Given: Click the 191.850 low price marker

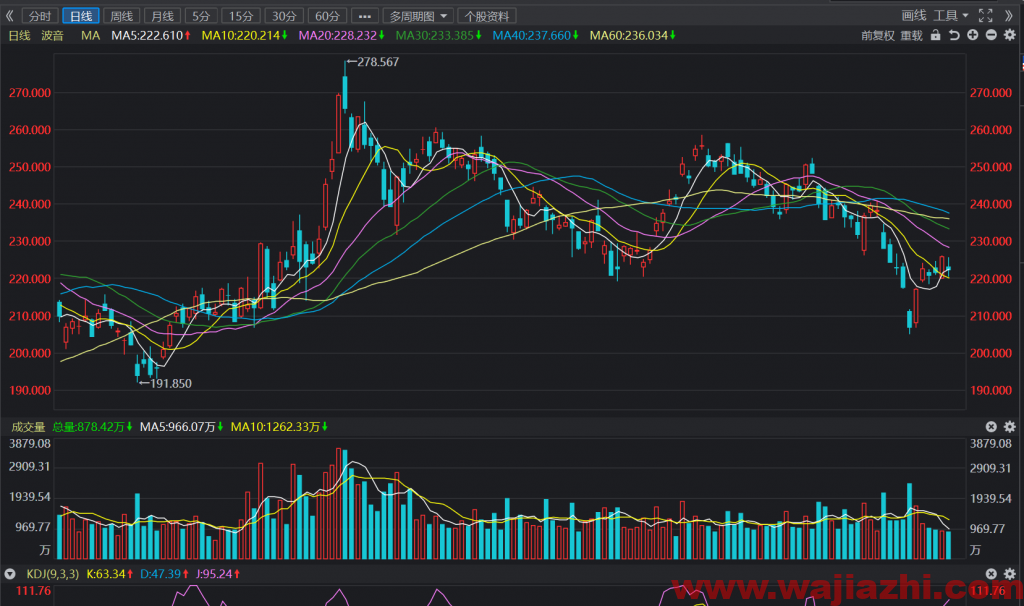Looking at the screenshot, I should click(166, 383).
